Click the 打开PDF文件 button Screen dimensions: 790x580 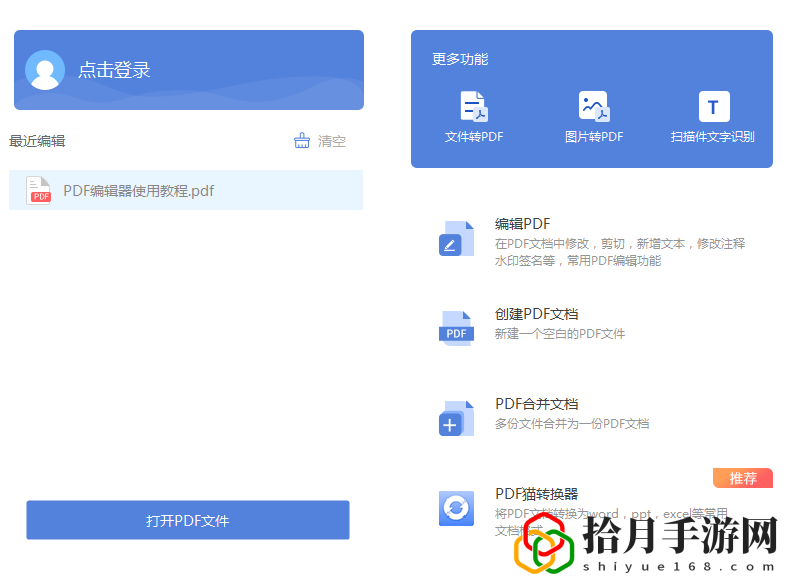click(188, 520)
